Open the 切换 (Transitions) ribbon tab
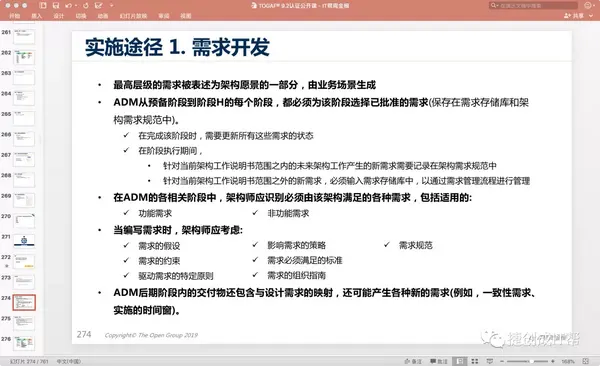The height and width of the screenshot is (366, 600). (81, 16)
